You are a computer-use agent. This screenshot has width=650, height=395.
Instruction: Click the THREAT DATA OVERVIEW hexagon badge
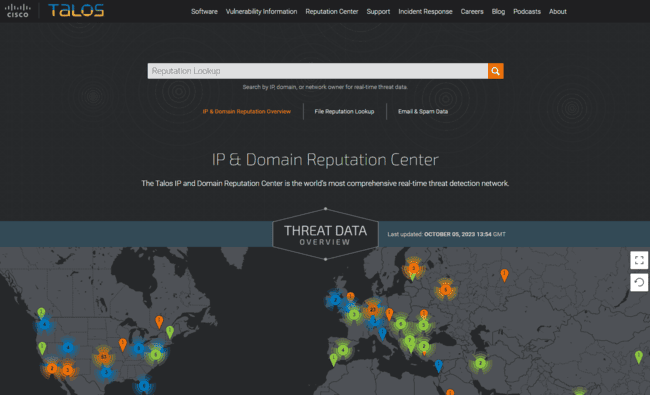click(325, 234)
